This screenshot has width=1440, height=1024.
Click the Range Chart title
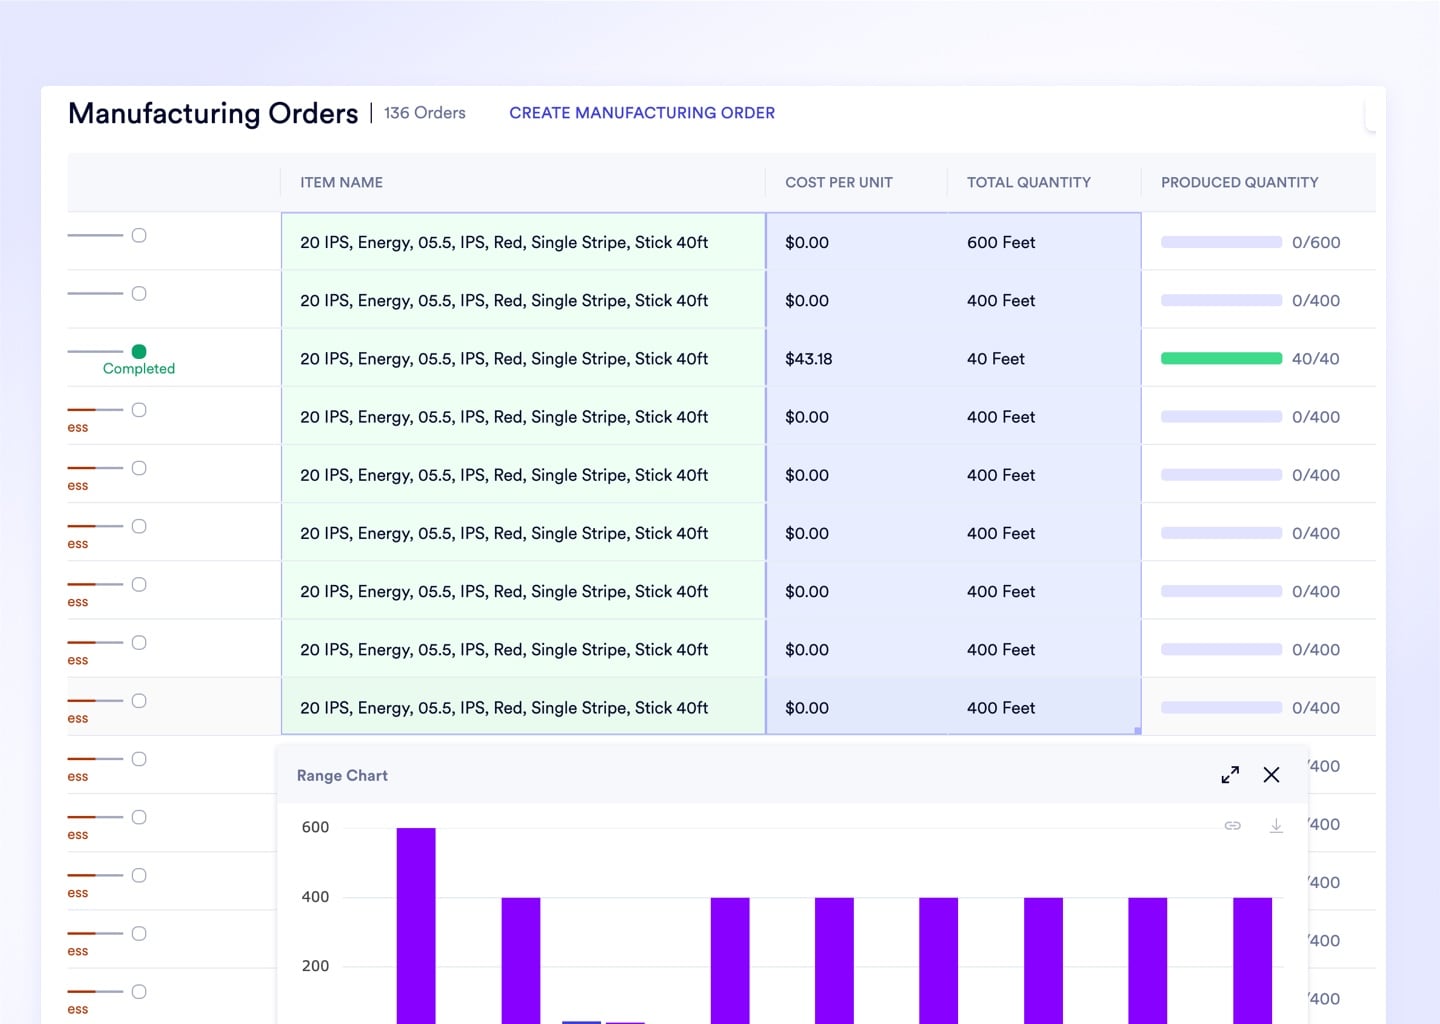(x=342, y=775)
